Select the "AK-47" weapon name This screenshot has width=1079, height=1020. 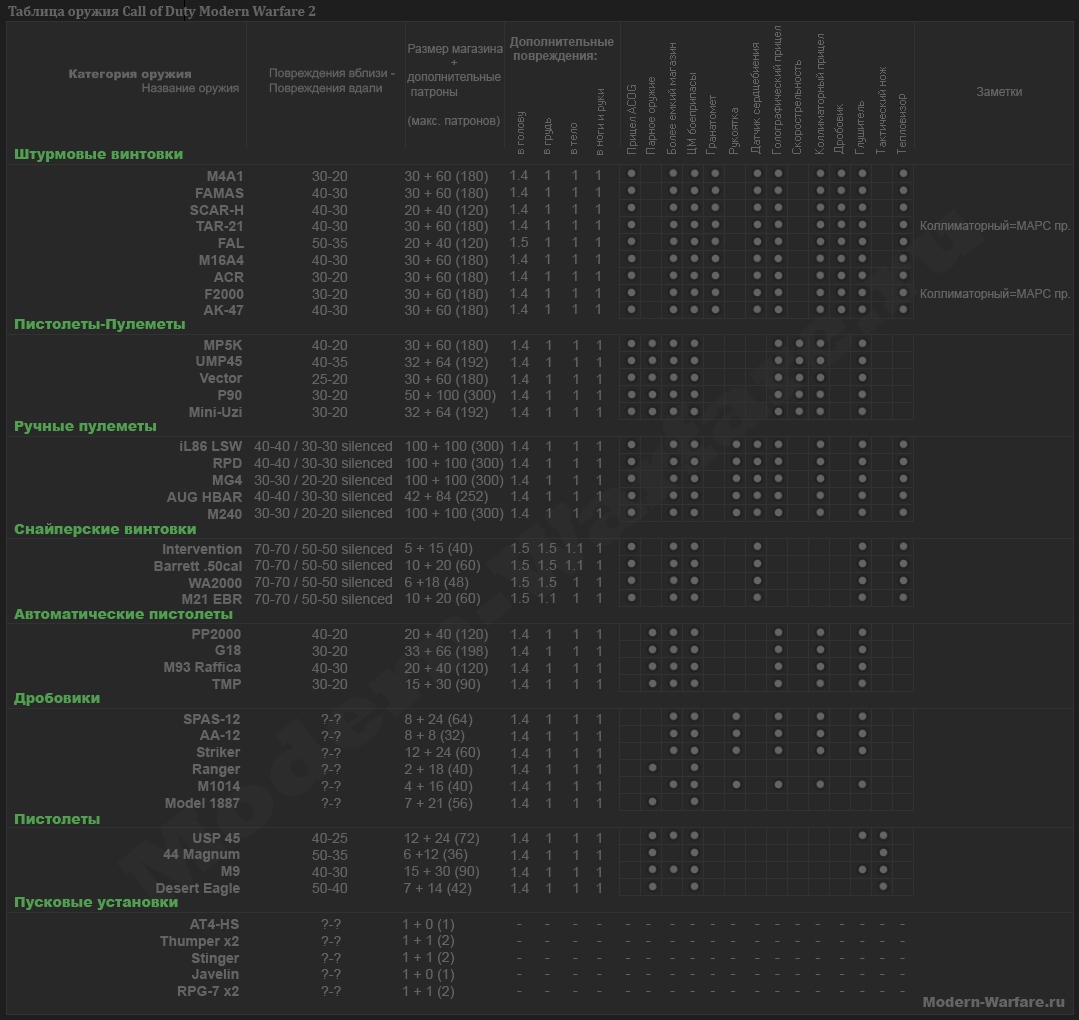224,310
